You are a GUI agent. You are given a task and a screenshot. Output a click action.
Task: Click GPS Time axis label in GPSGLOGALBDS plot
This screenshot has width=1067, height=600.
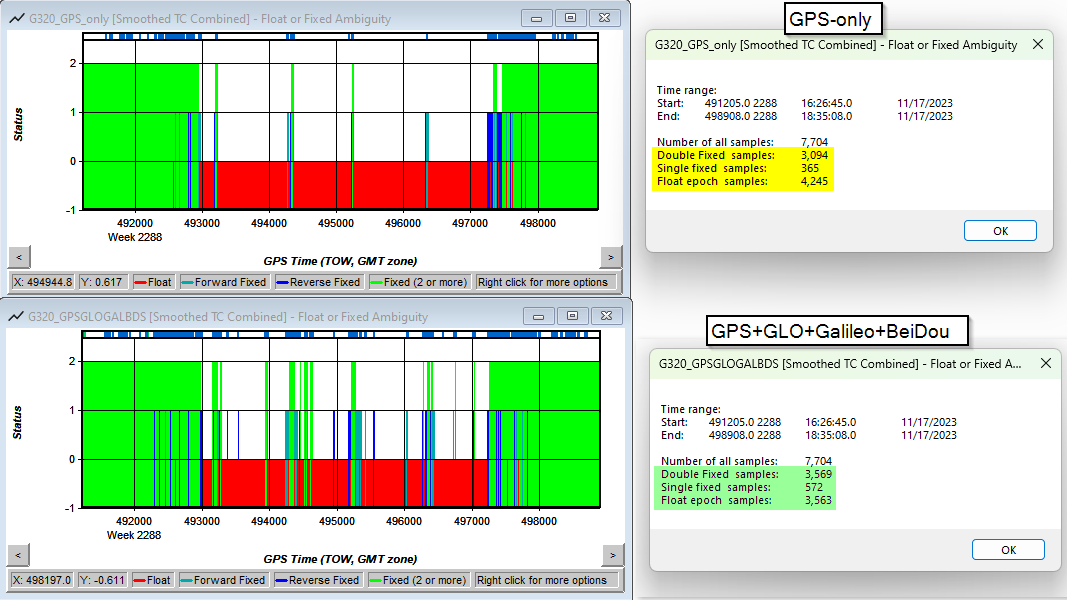click(340, 559)
